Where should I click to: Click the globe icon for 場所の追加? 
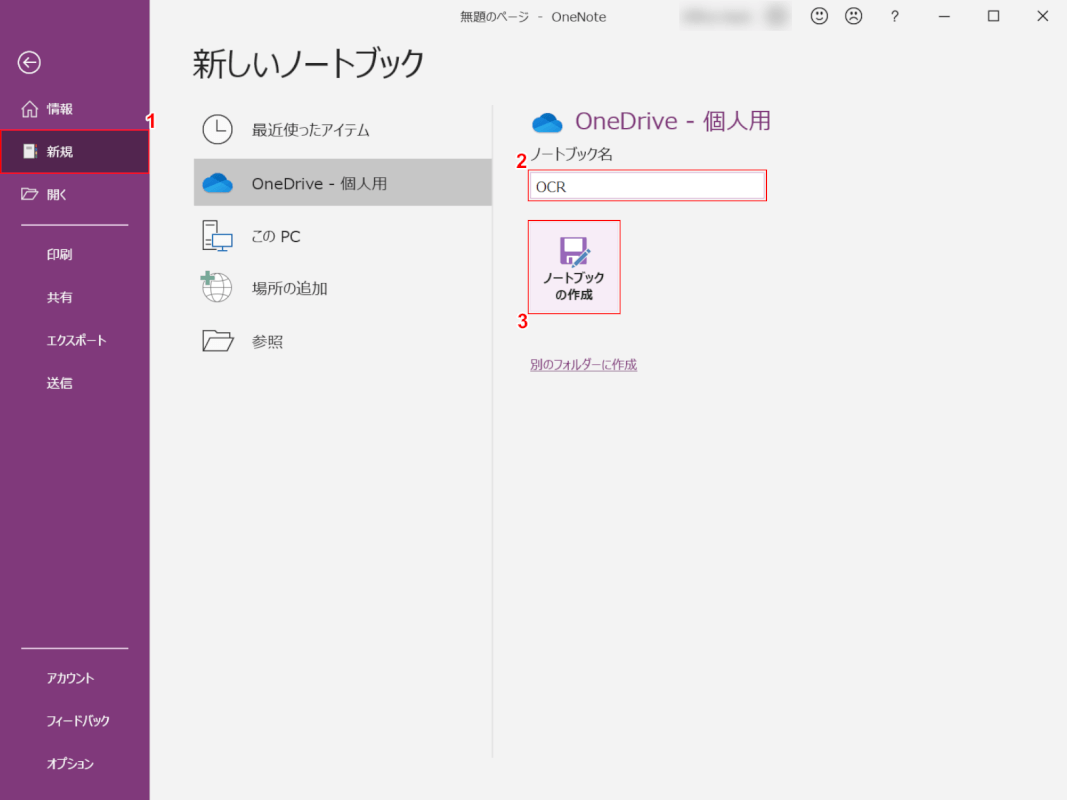click(x=217, y=288)
